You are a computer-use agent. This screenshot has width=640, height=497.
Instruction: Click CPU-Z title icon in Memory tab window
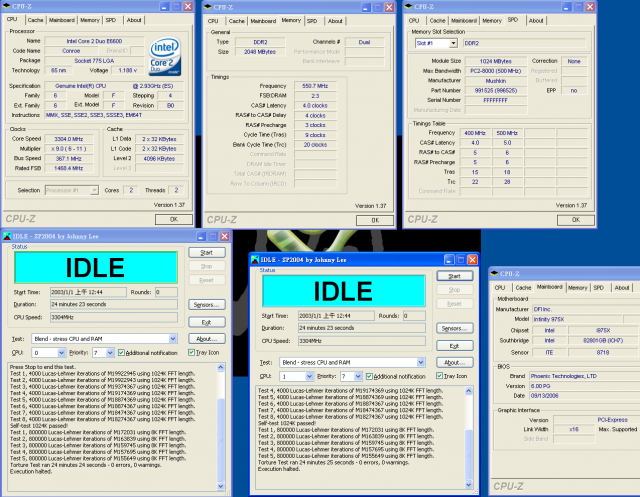point(208,7)
